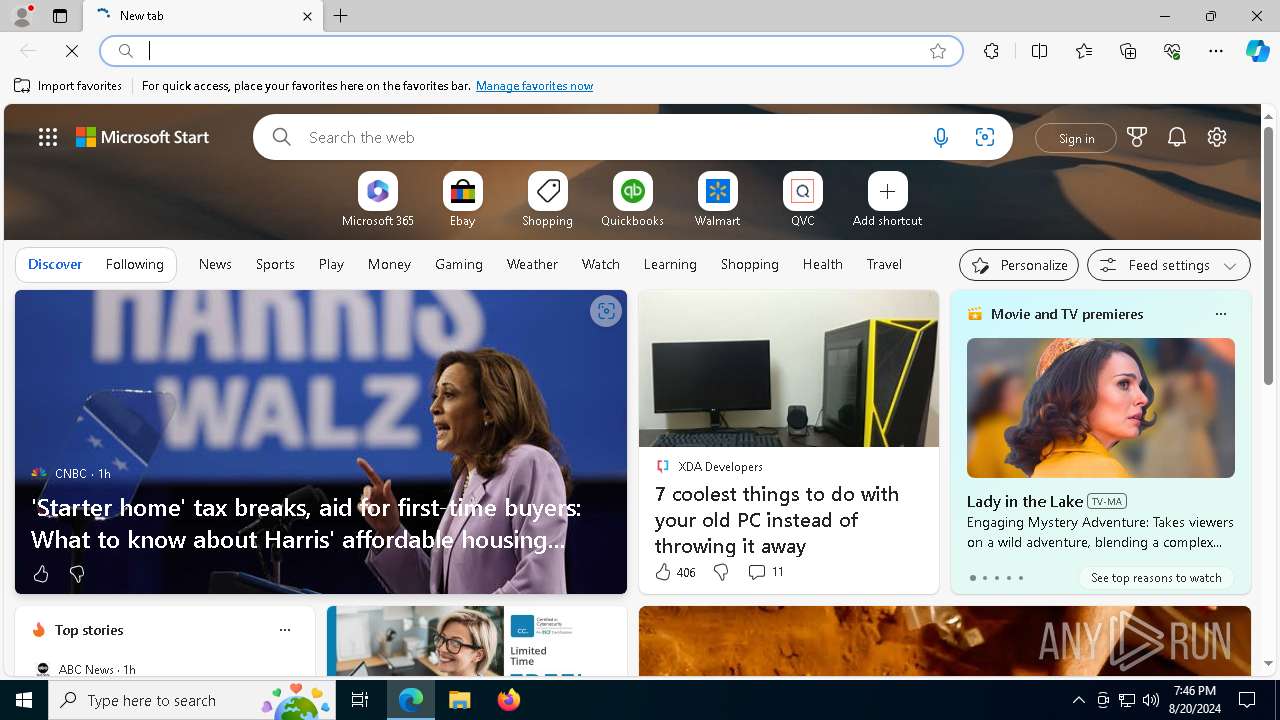
Task: Open a new browser tab
Action: [341, 16]
